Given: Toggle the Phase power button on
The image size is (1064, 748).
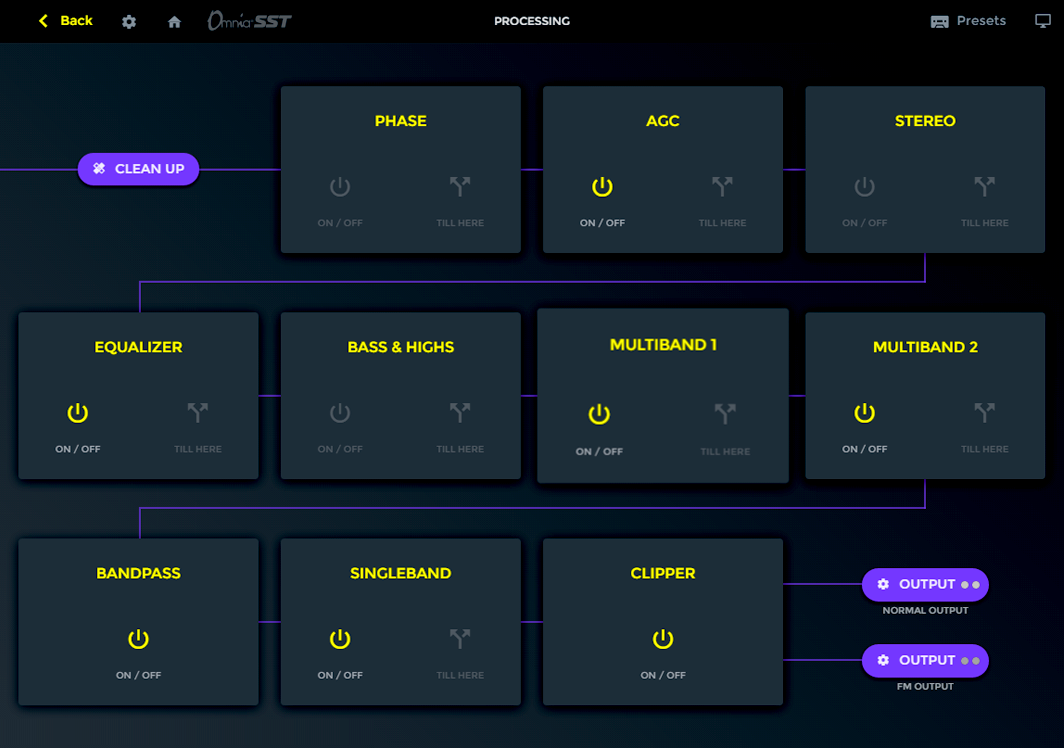Looking at the screenshot, I should (340, 186).
